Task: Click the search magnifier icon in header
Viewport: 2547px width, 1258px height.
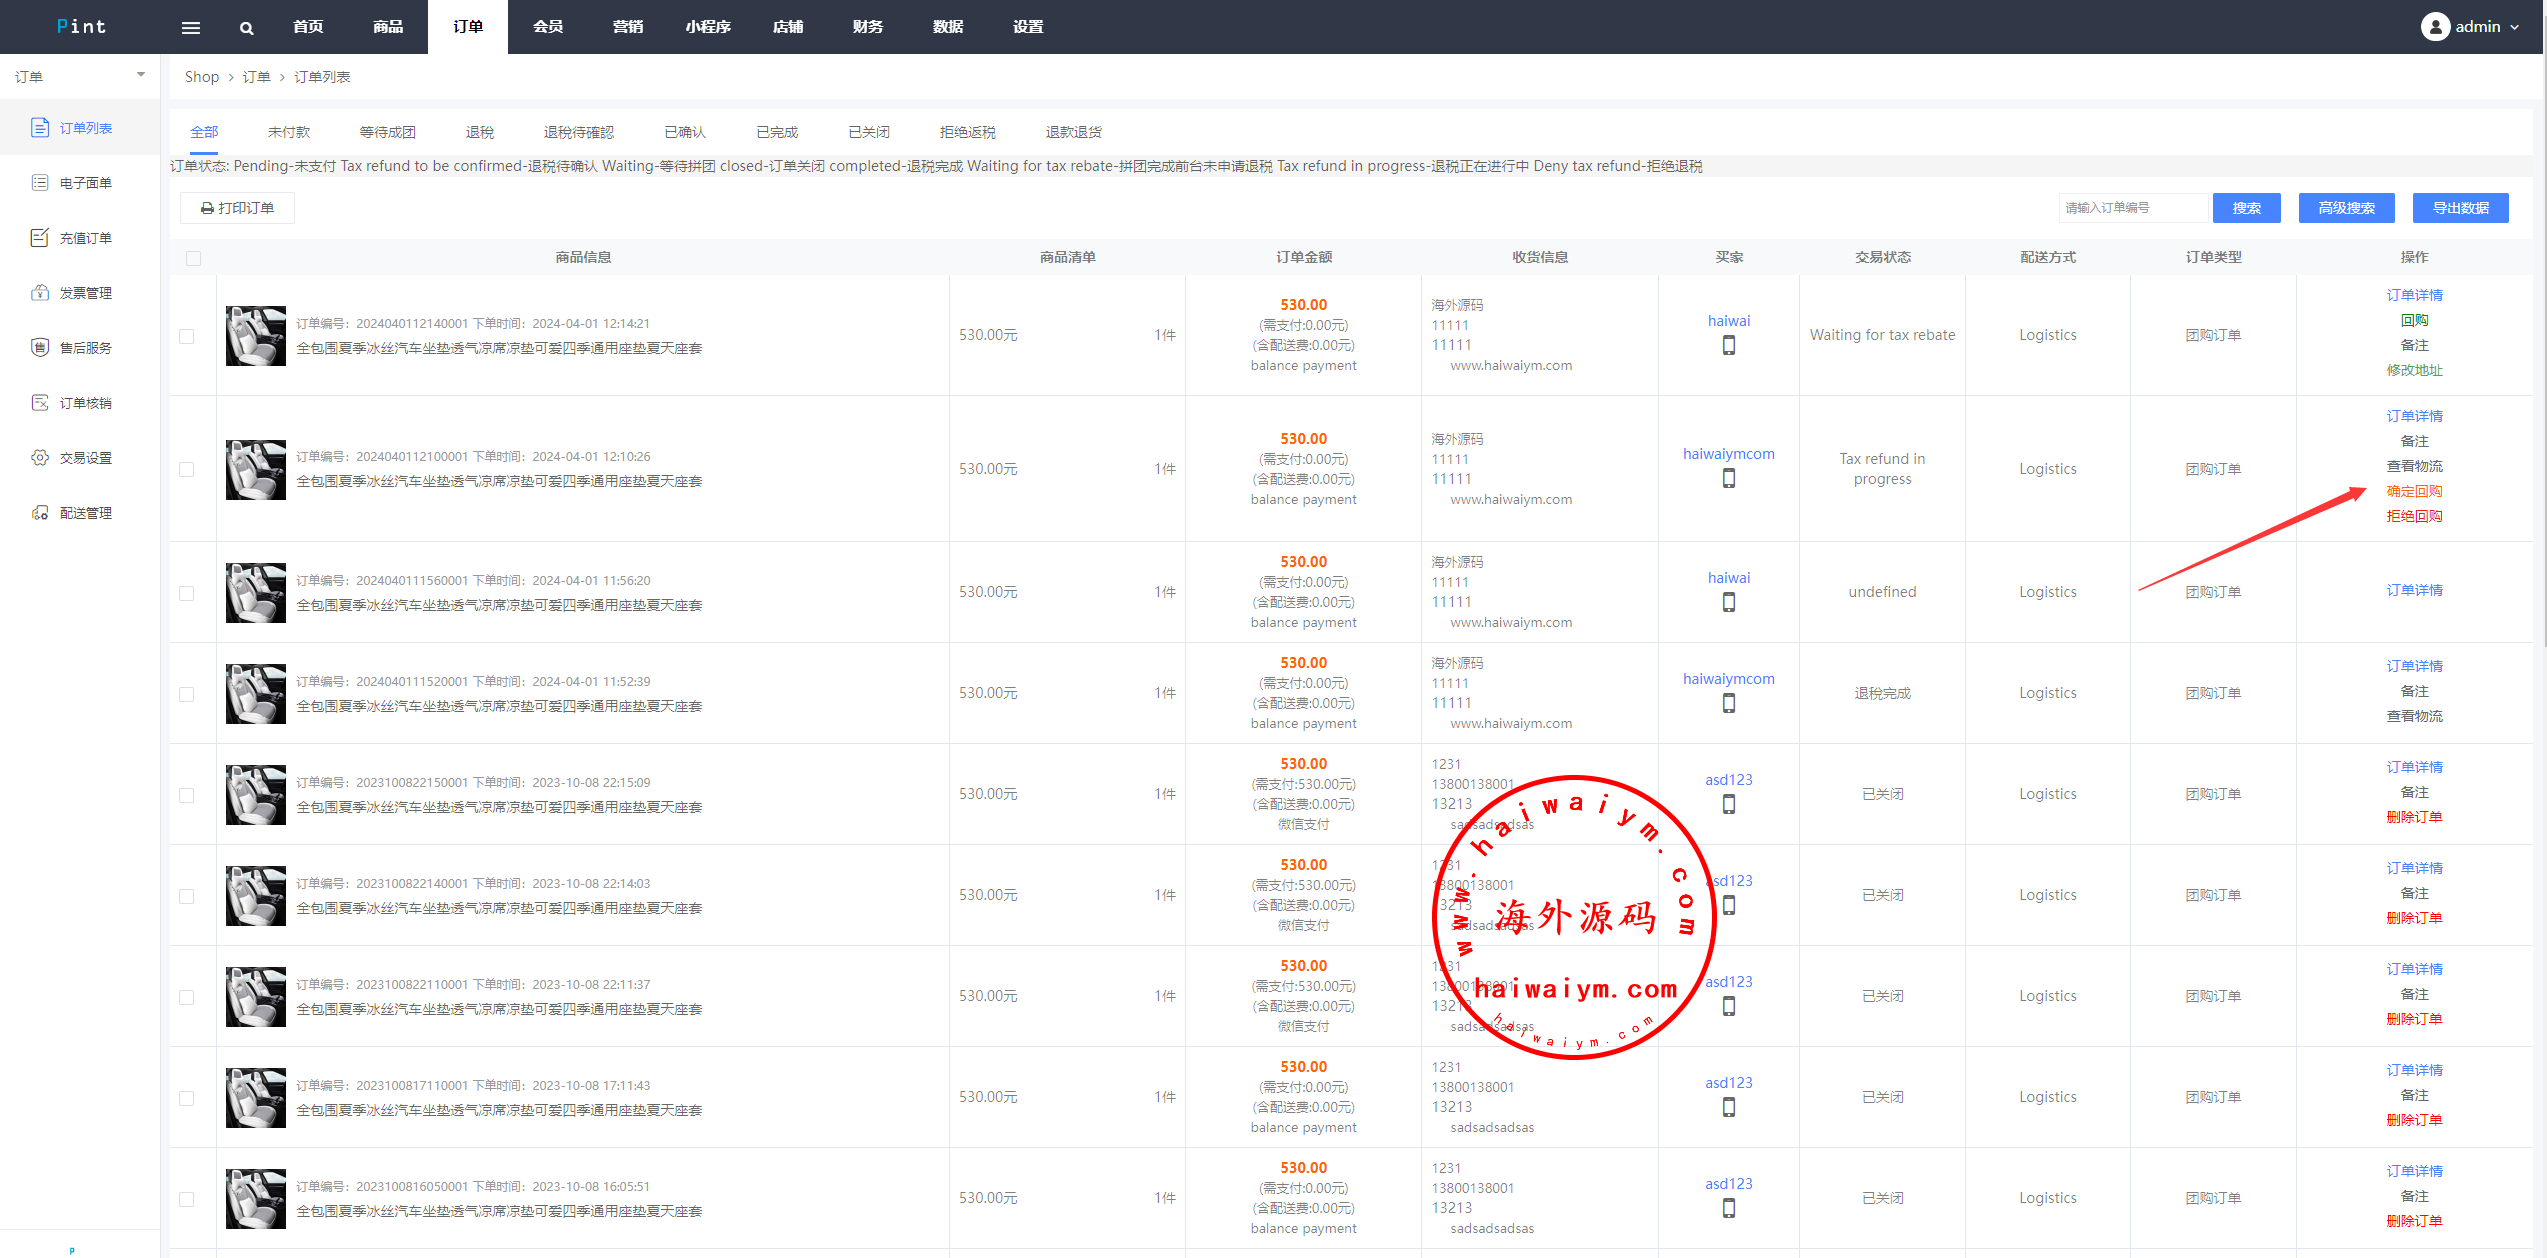Action: [x=246, y=28]
